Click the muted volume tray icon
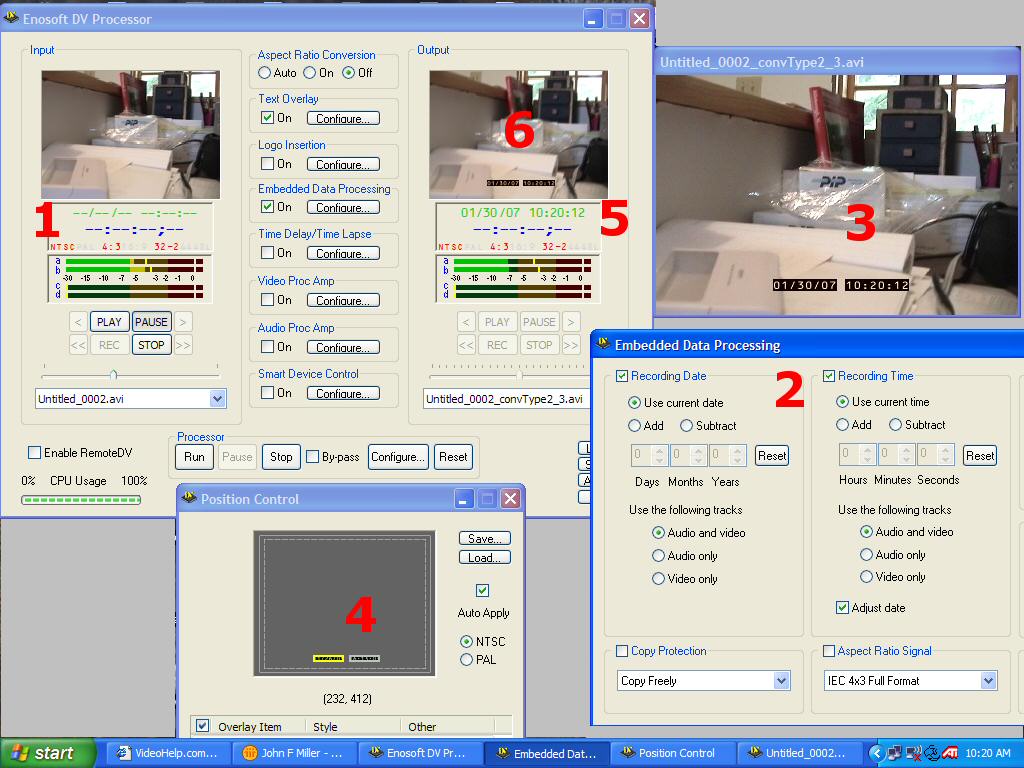Screen dimensions: 1024x768 point(914,753)
